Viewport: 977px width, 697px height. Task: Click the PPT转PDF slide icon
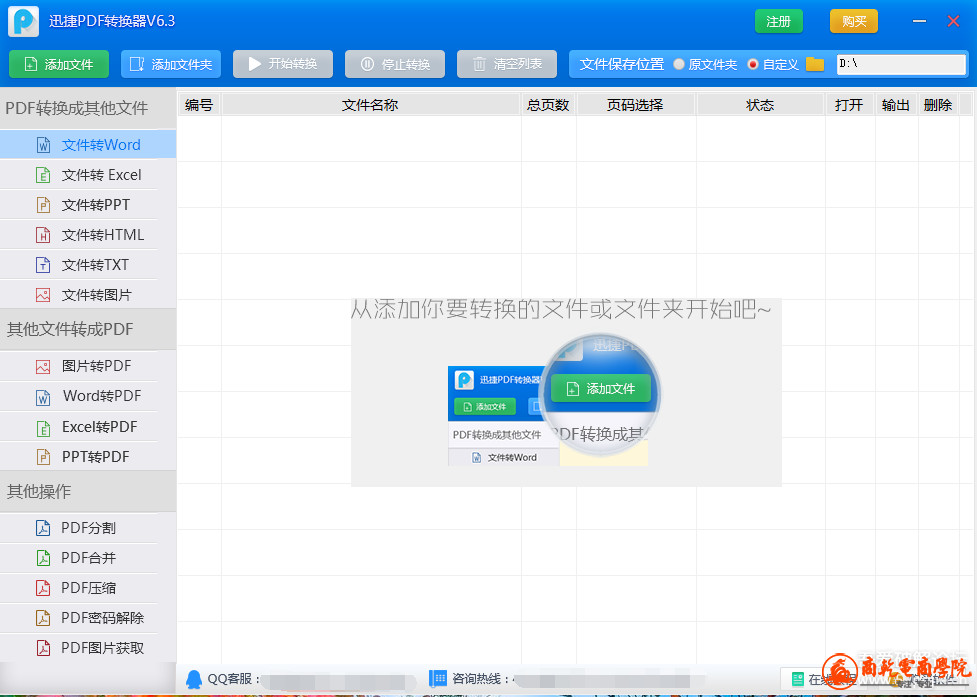point(43,457)
